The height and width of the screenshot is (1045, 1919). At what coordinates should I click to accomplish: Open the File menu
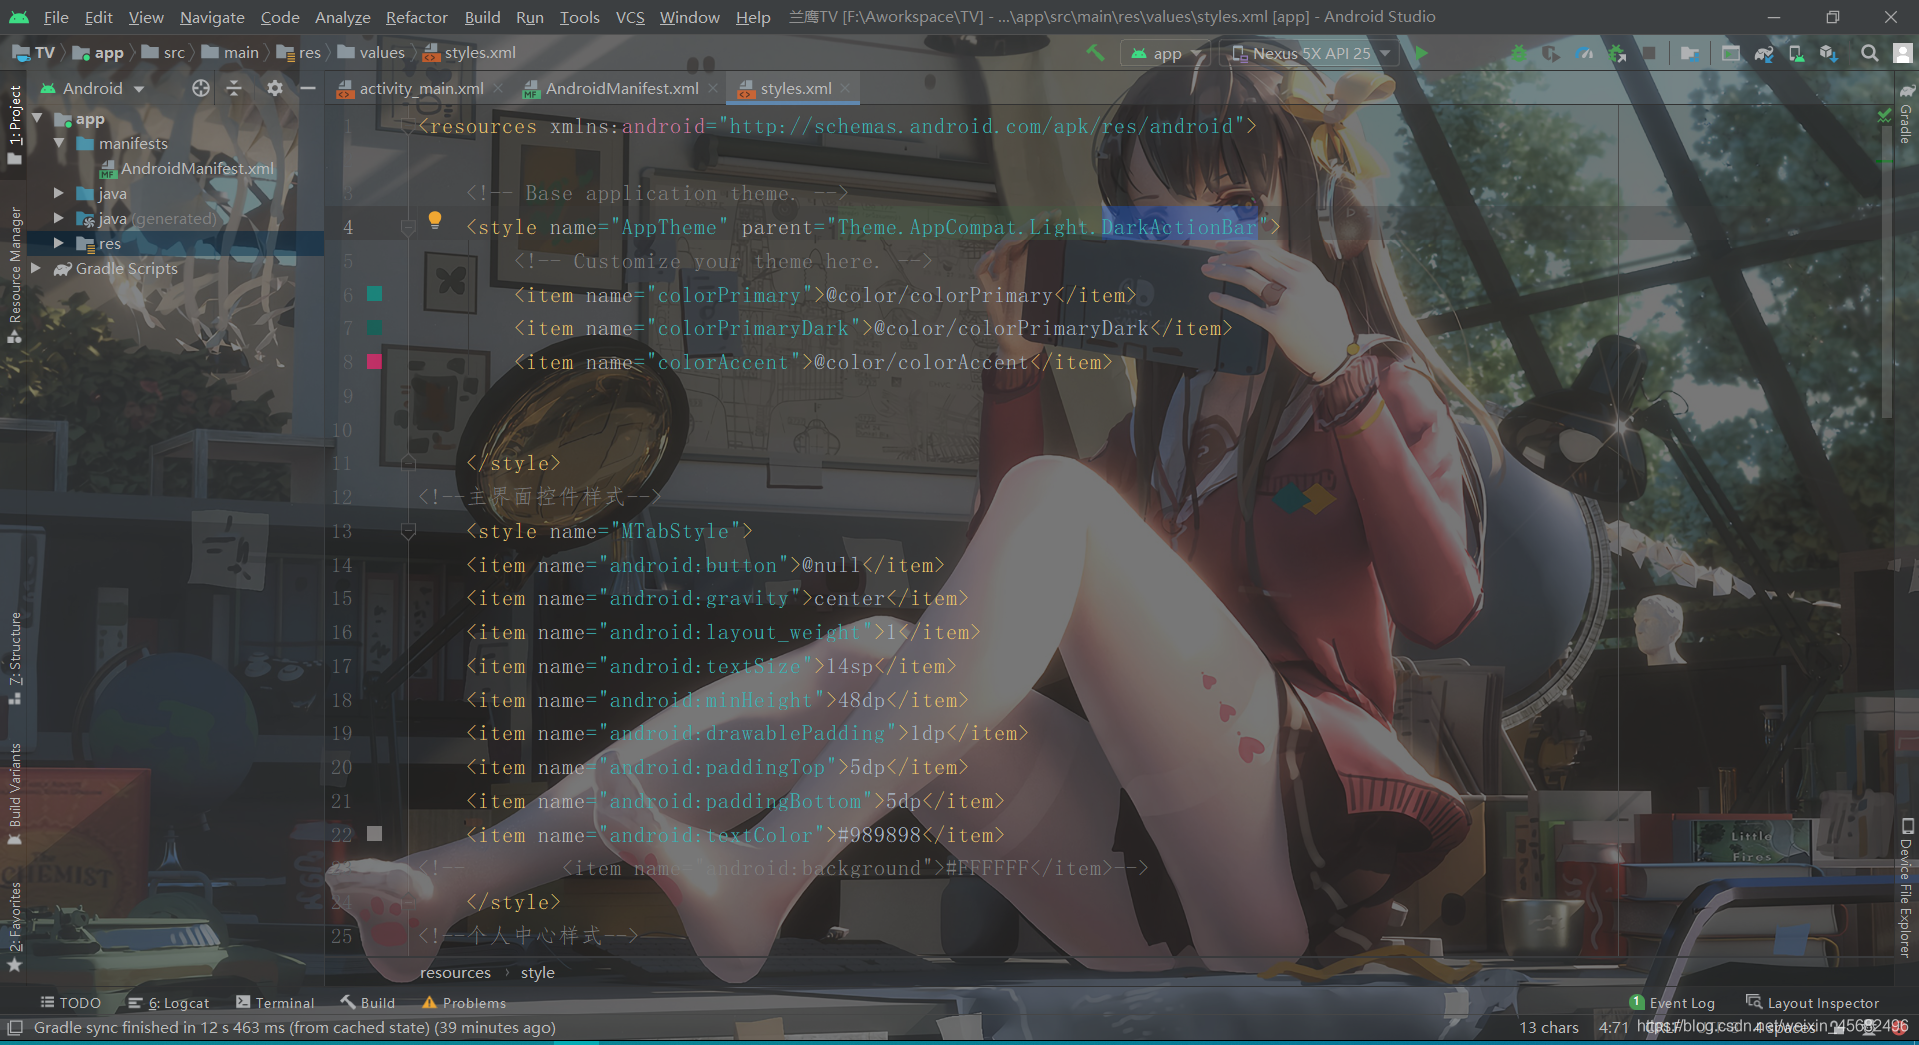[x=56, y=17]
